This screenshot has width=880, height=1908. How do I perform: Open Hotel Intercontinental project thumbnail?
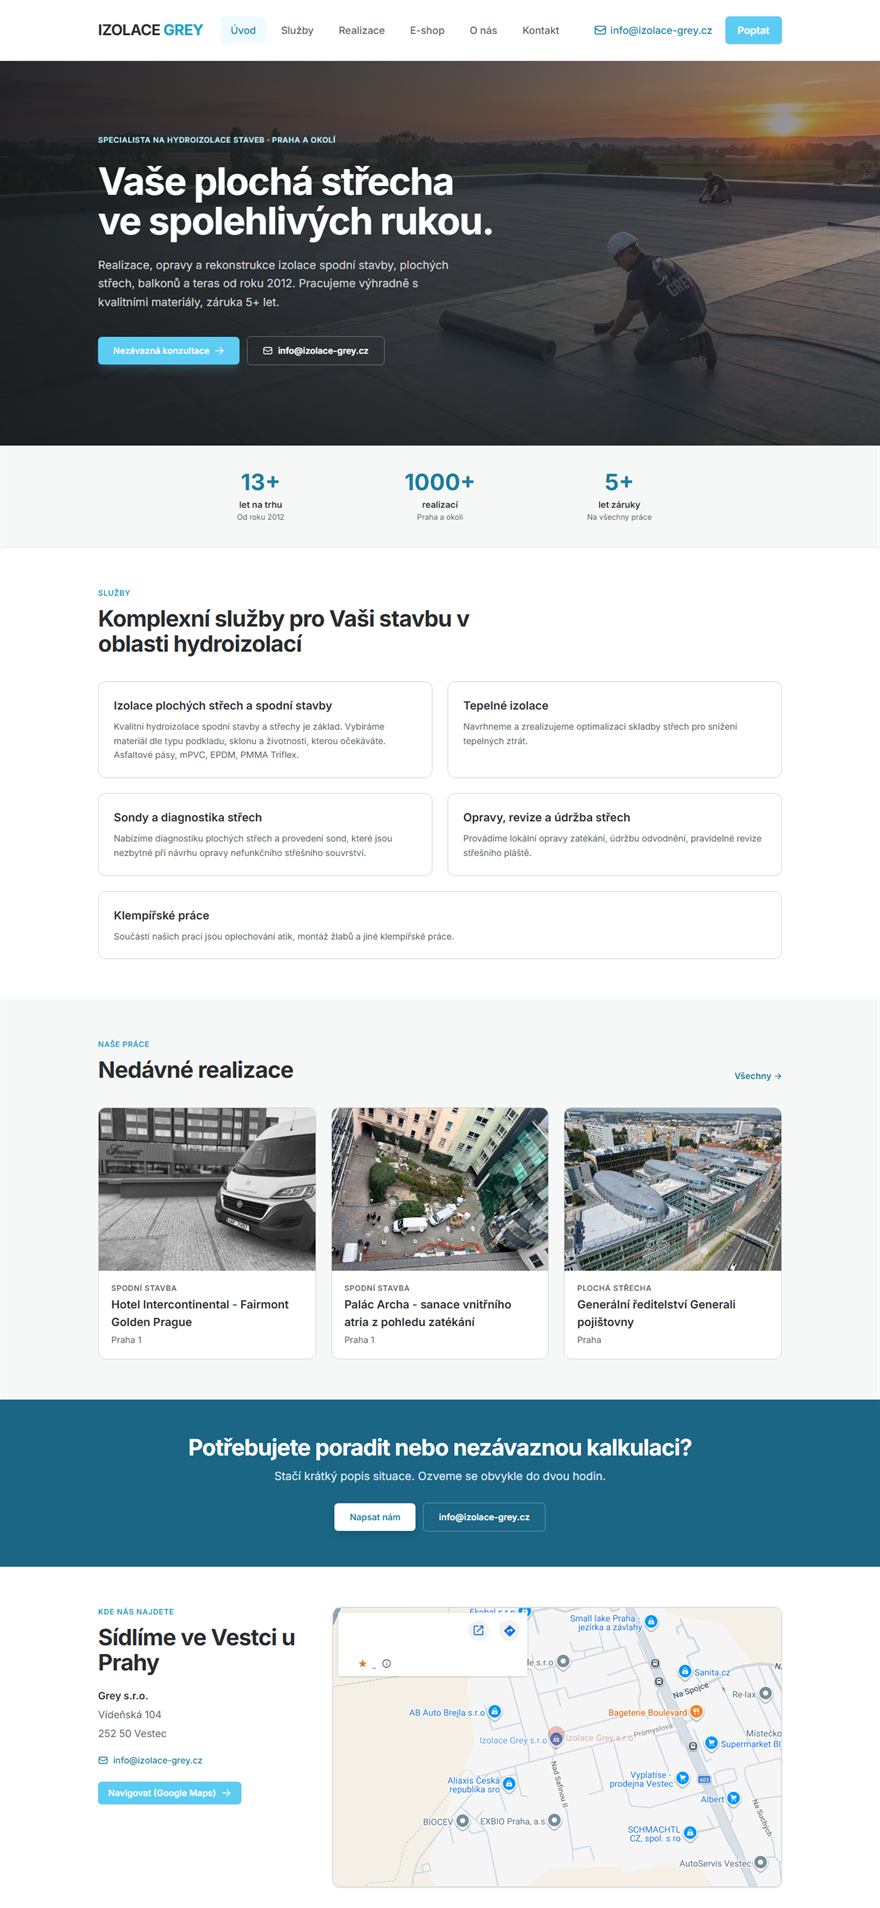[207, 1189]
